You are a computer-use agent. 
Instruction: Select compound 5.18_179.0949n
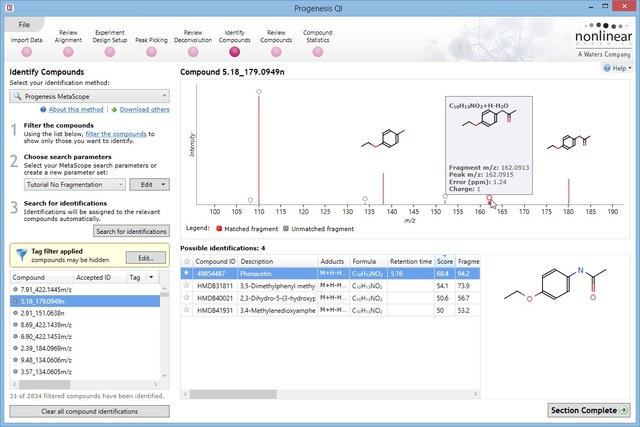coord(85,301)
